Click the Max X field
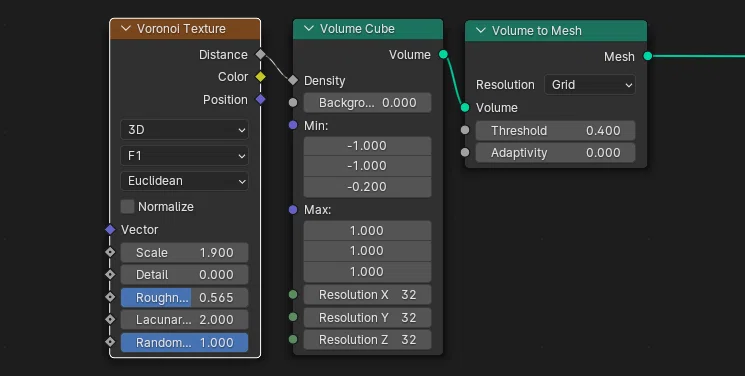The width and height of the screenshot is (745, 376). coord(367,231)
